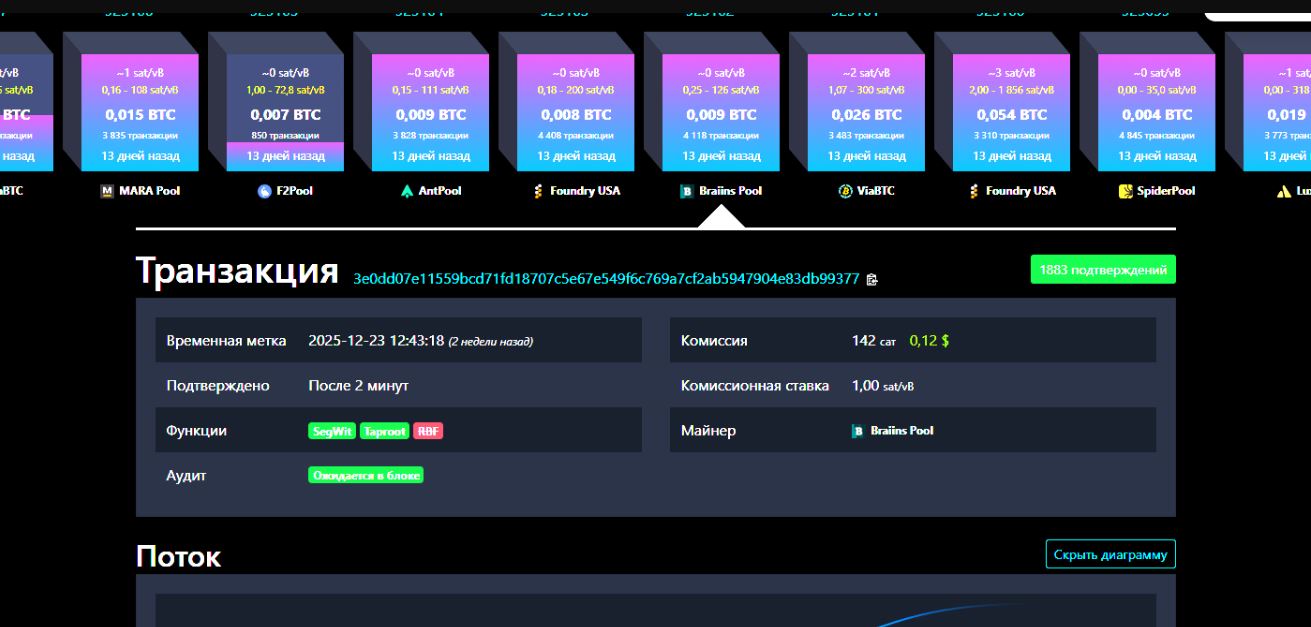Viewport: 1311px width, 627px height.
Task: Hide the flow diagram with Скрыть диаграмму
Action: pos(1110,554)
